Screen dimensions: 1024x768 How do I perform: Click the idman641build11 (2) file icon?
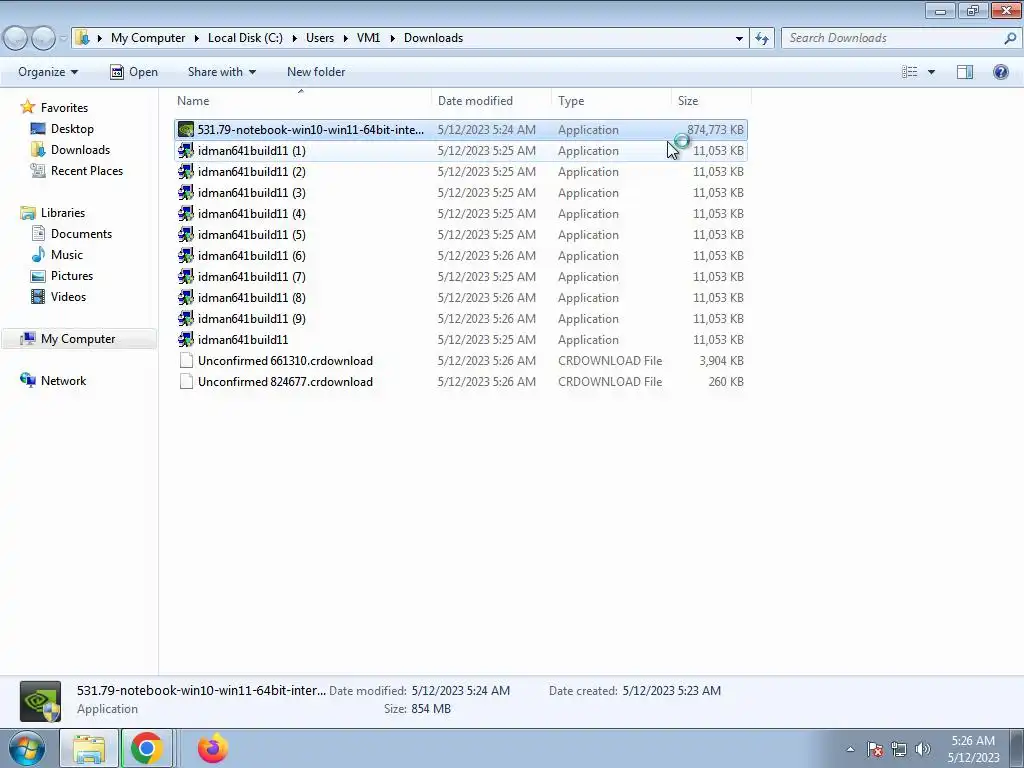coord(186,172)
